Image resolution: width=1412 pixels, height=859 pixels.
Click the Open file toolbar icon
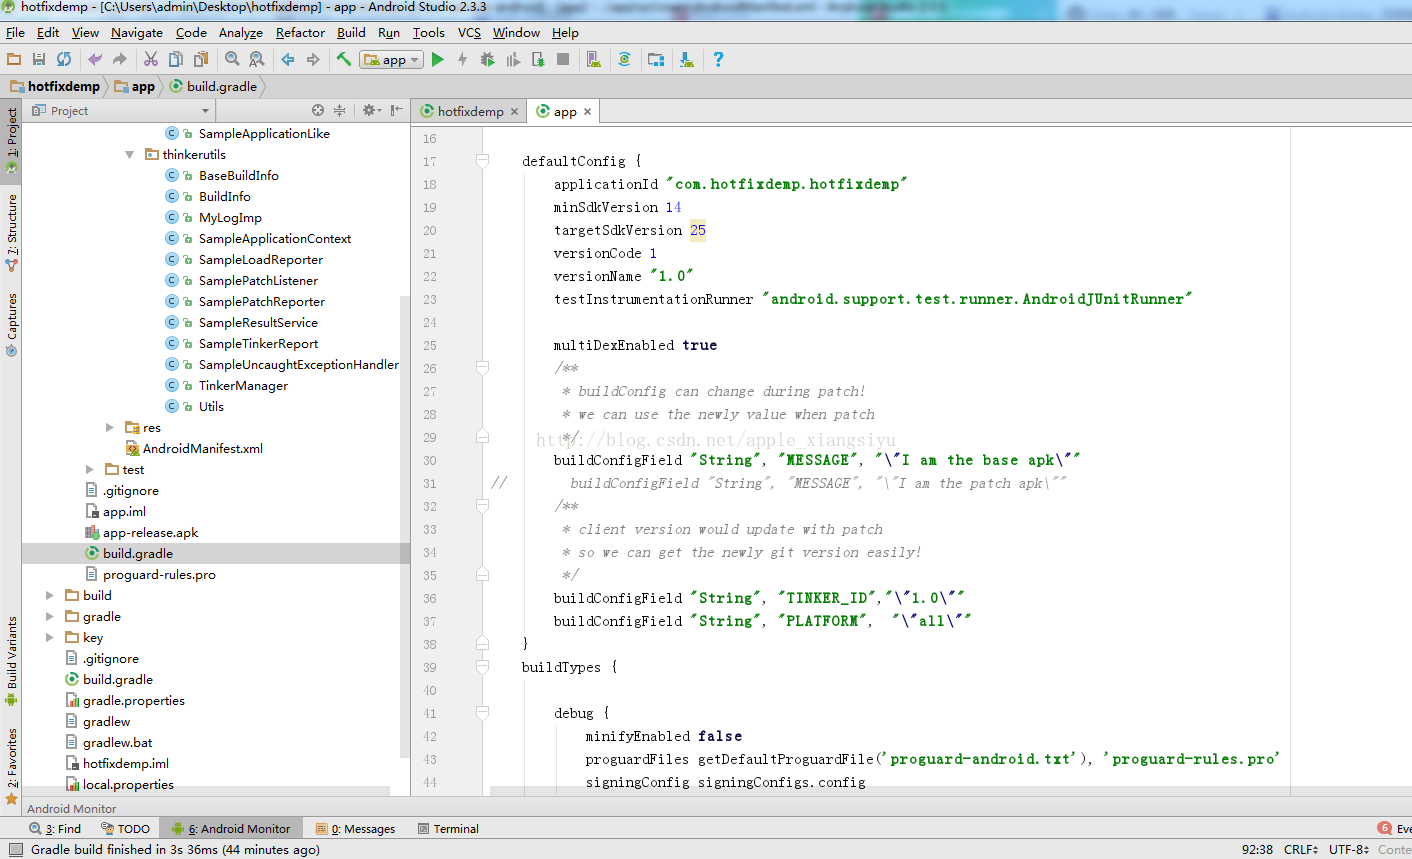click(14, 60)
